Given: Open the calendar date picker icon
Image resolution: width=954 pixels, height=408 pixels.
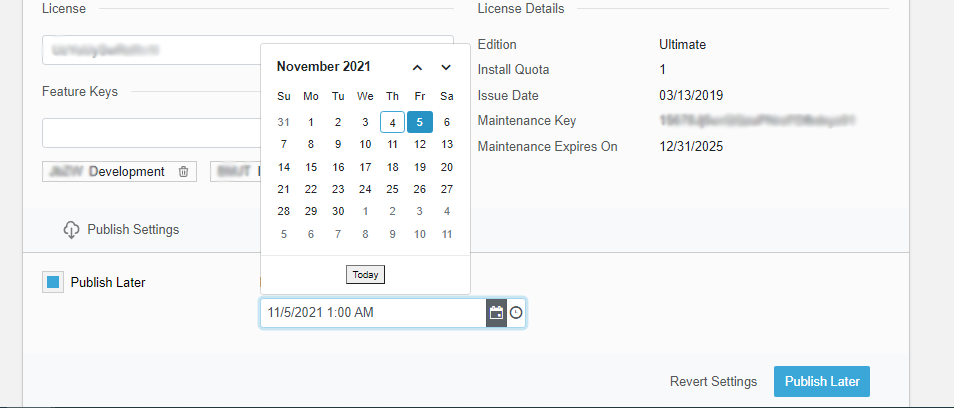Looking at the screenshot, I should 496,313.
